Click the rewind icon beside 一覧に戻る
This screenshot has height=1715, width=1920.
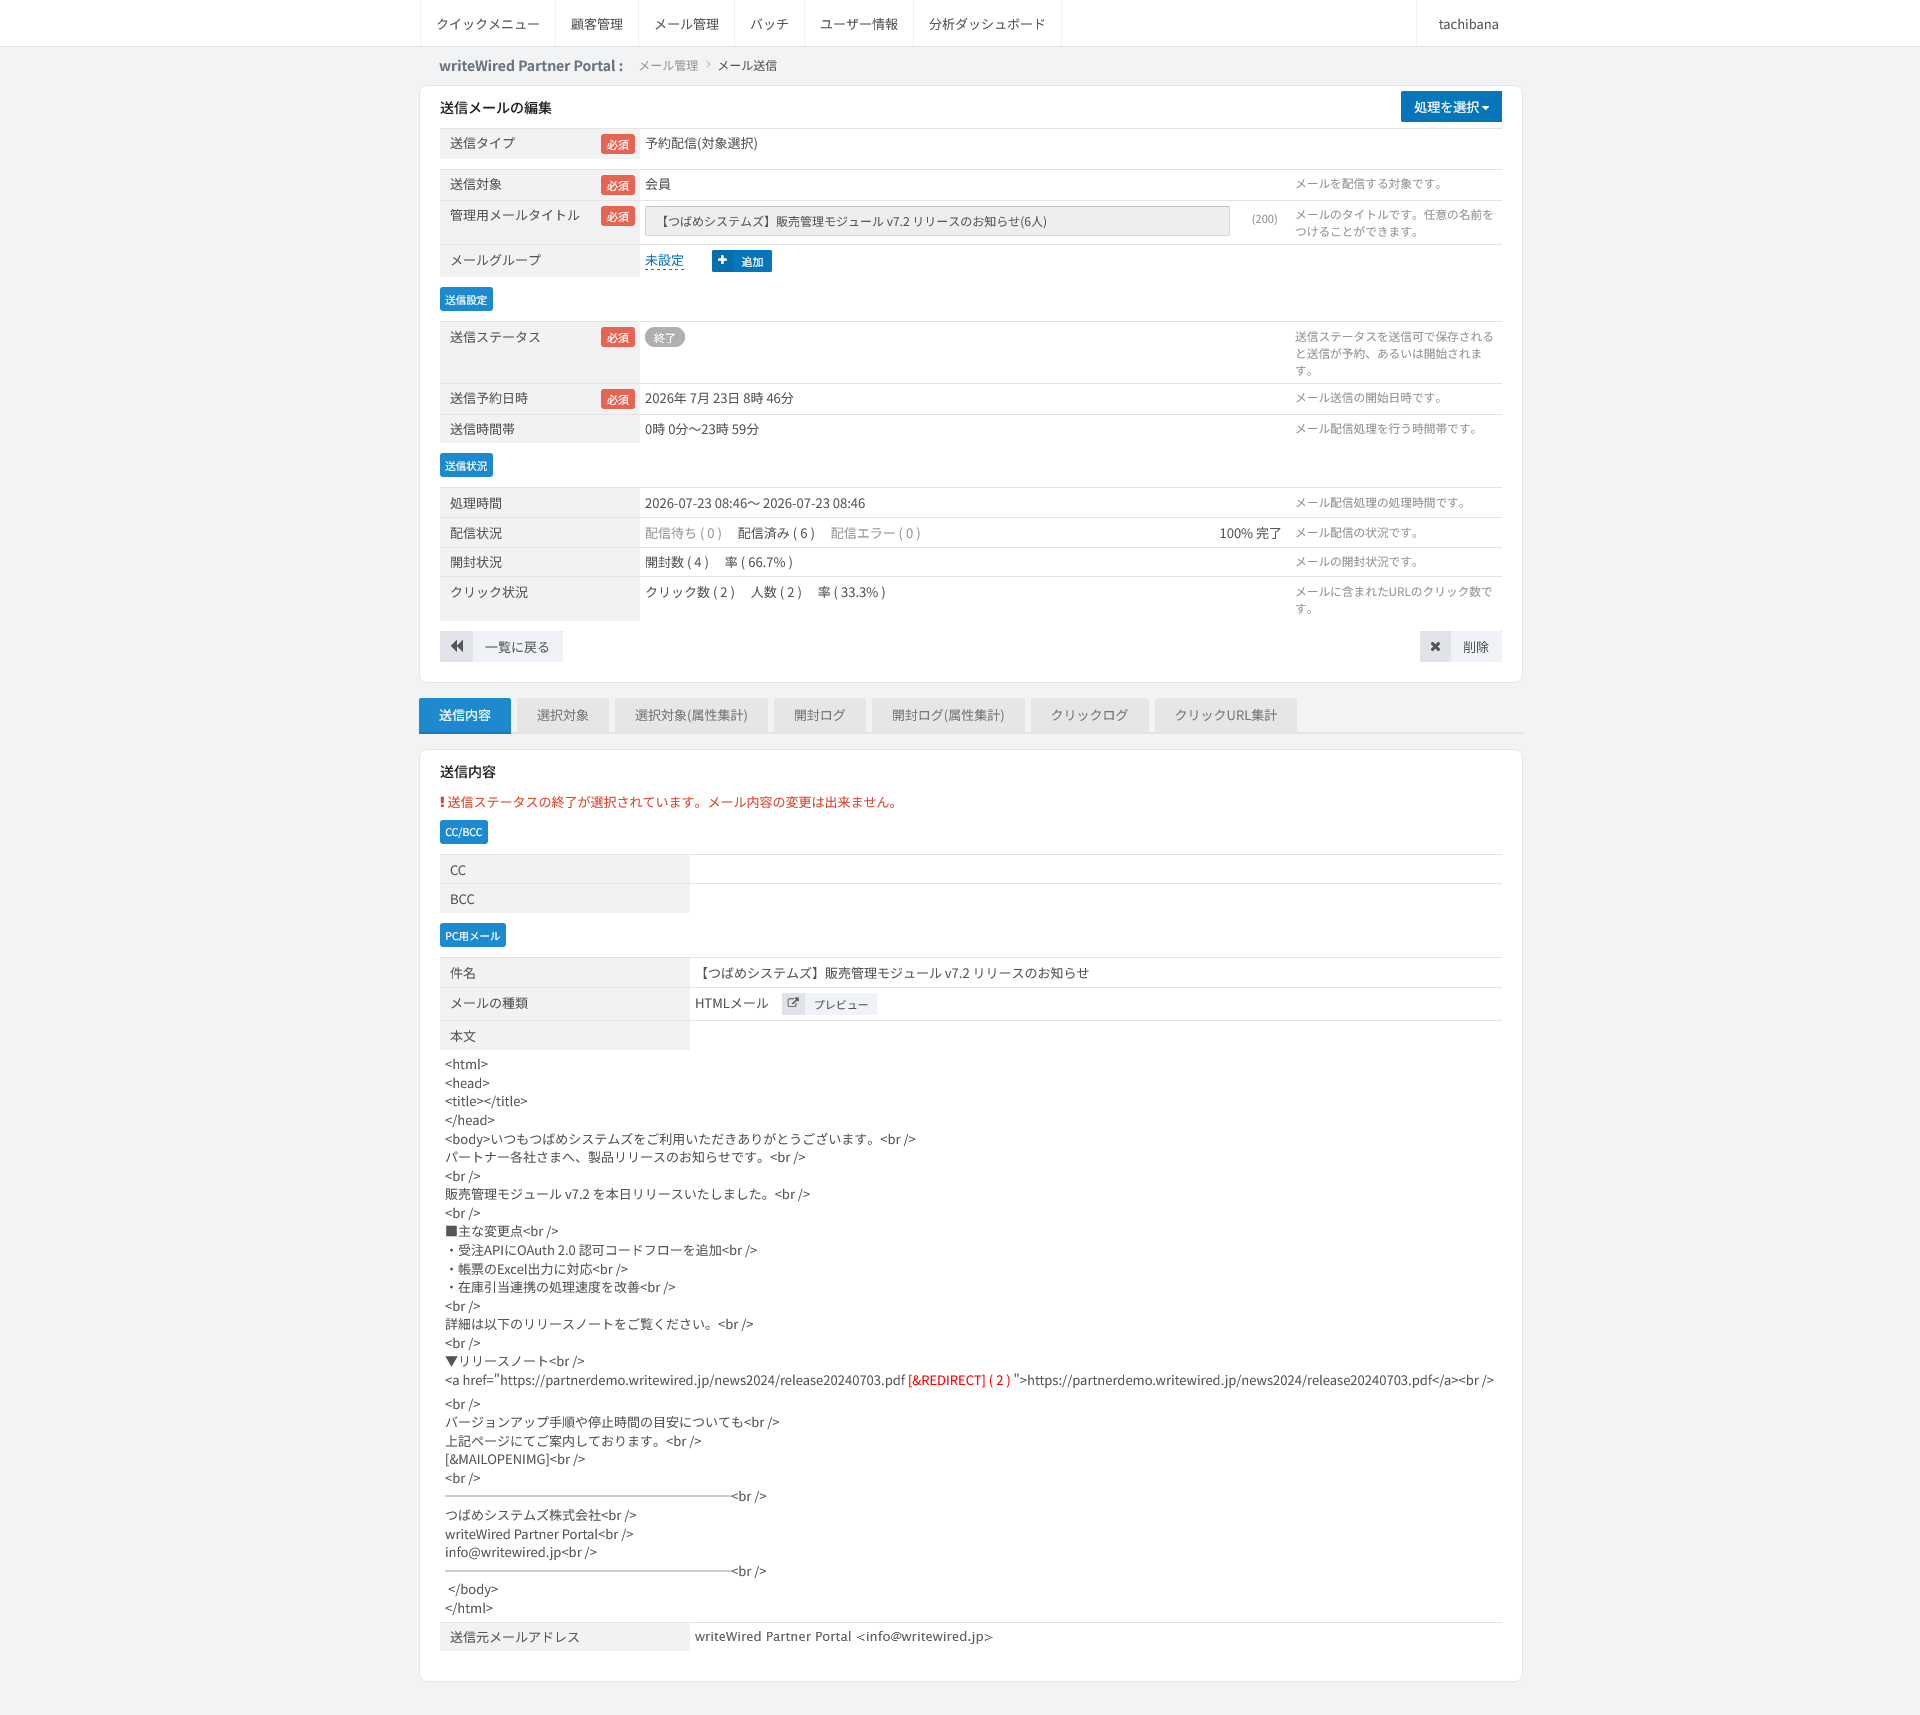pos(456,646)
